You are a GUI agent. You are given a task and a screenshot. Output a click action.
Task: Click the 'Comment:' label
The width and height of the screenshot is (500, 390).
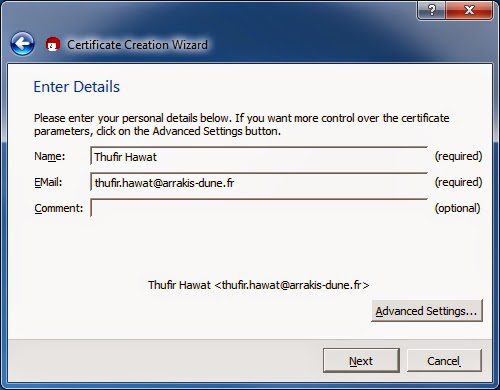[x=59, y=208]
